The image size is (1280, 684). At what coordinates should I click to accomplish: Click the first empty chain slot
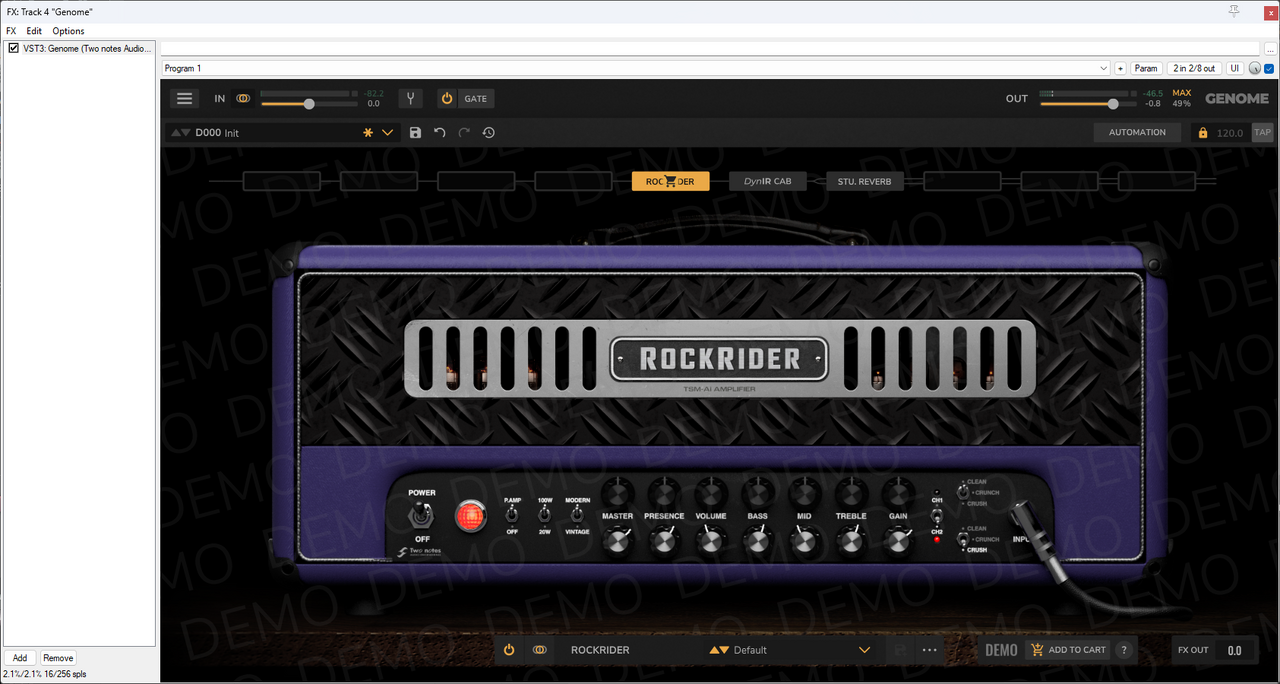(x=282, y=181)
